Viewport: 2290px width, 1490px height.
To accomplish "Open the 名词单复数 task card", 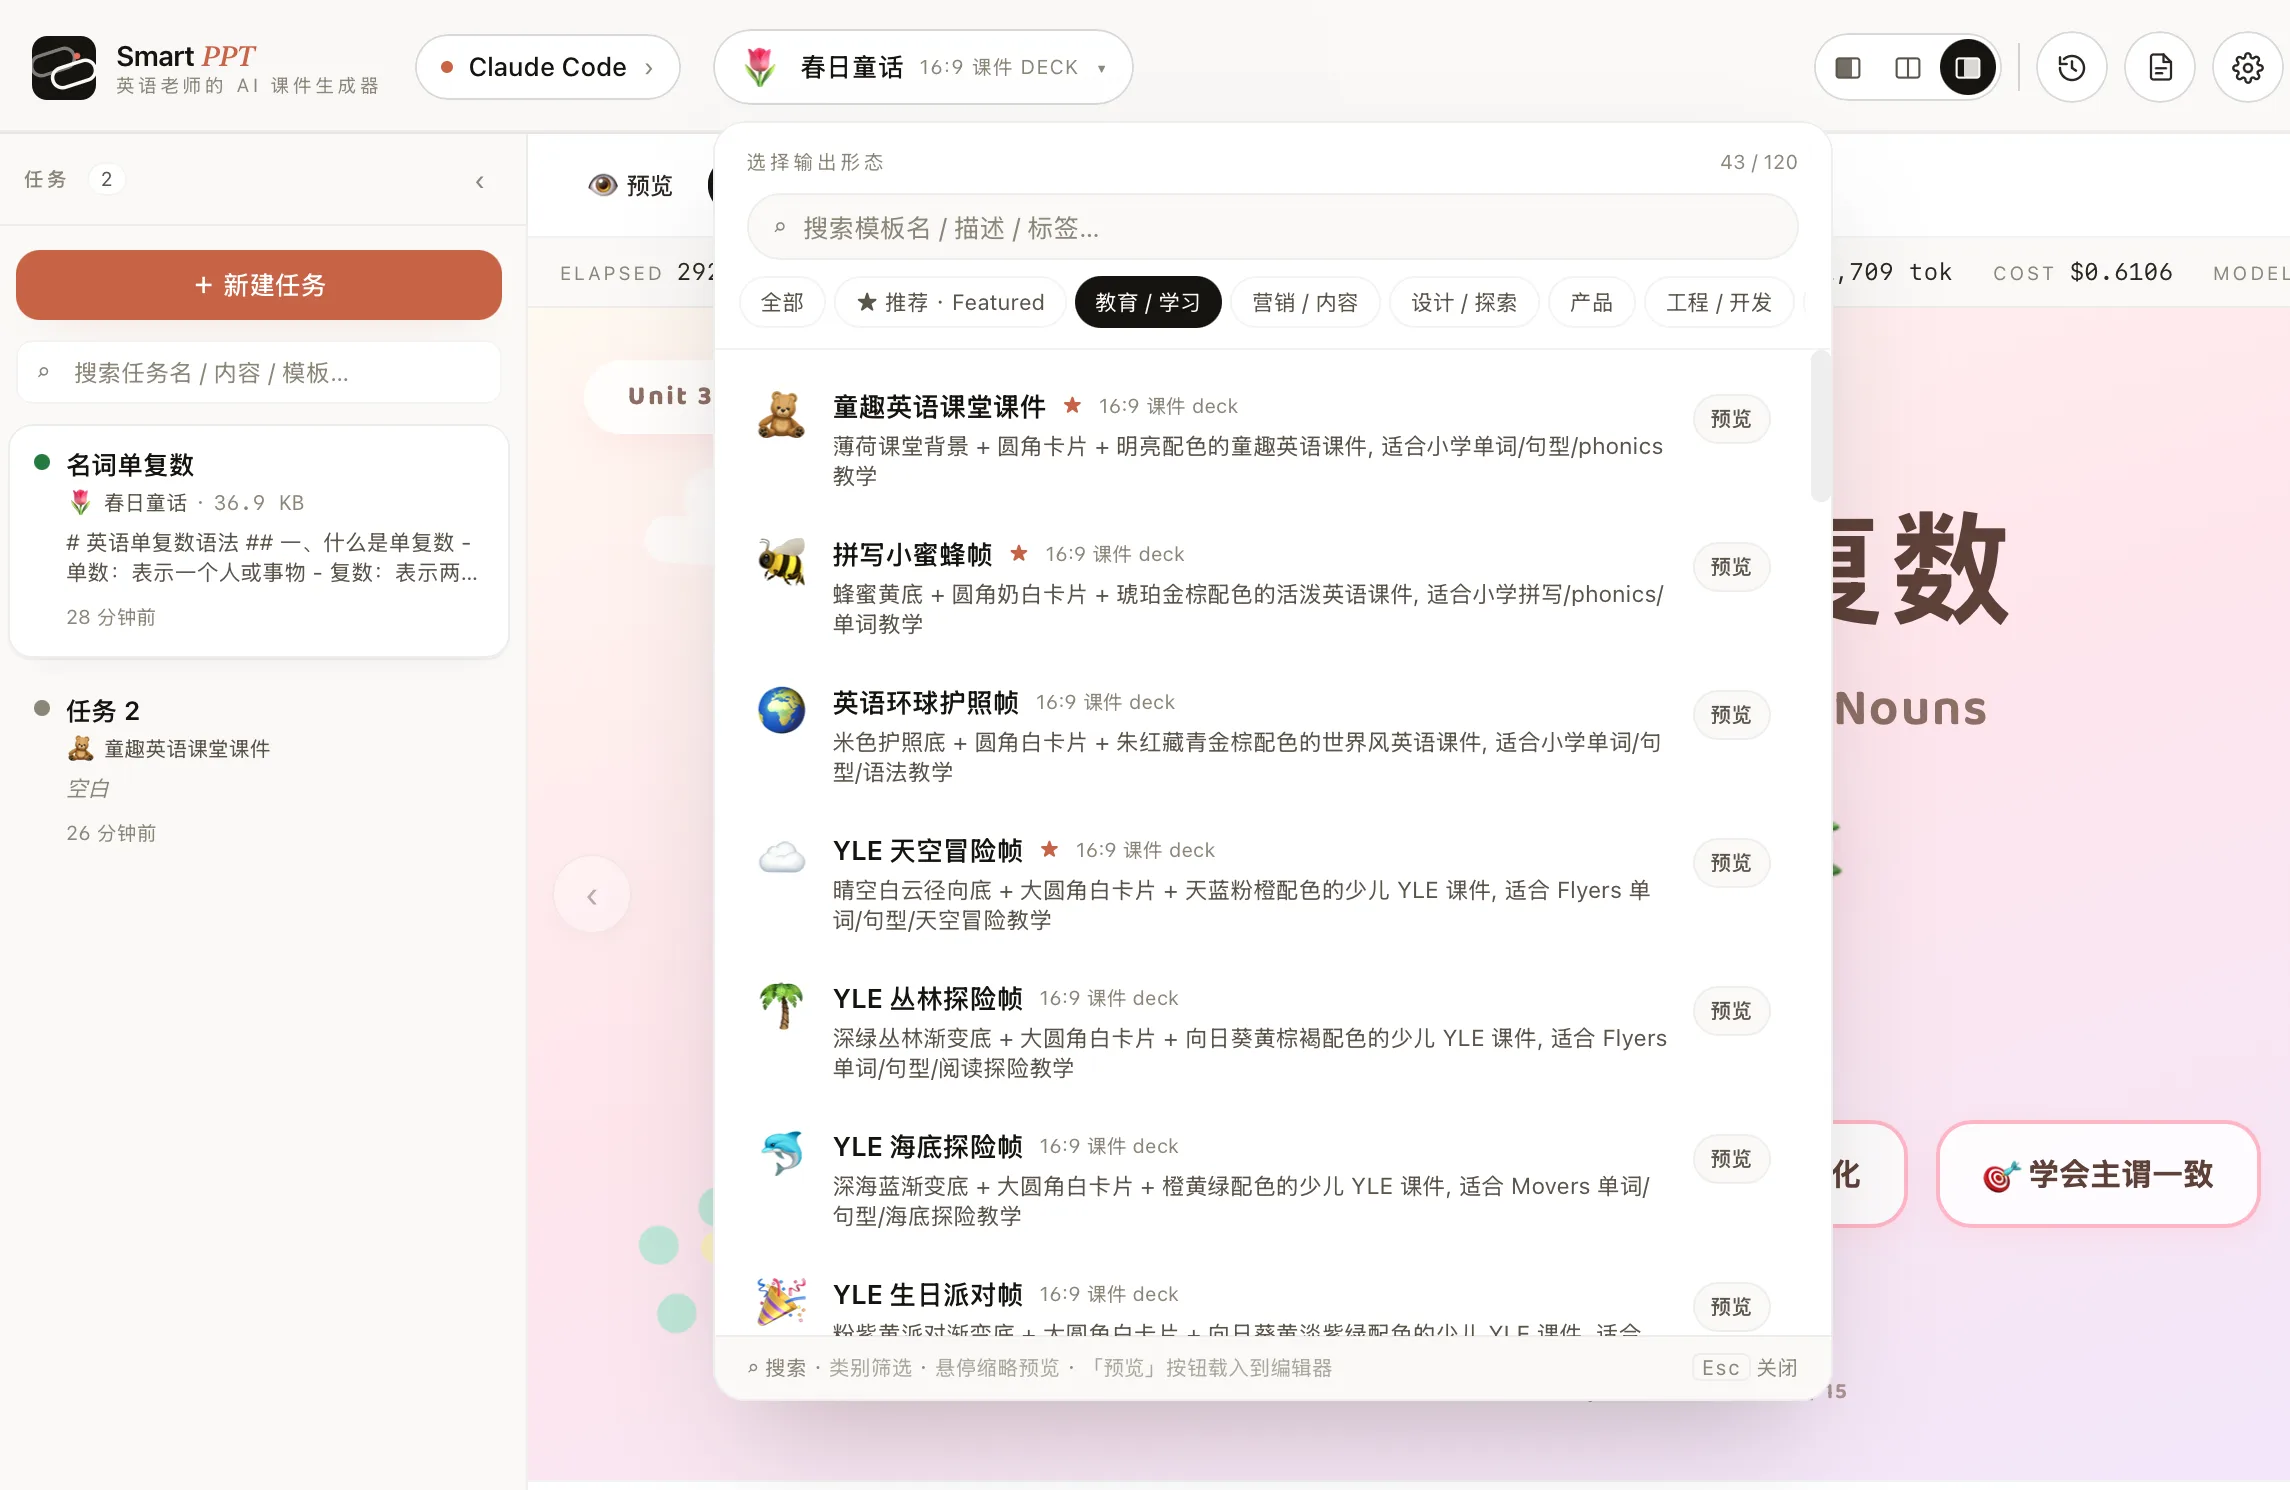I will (x=259, y=541).
